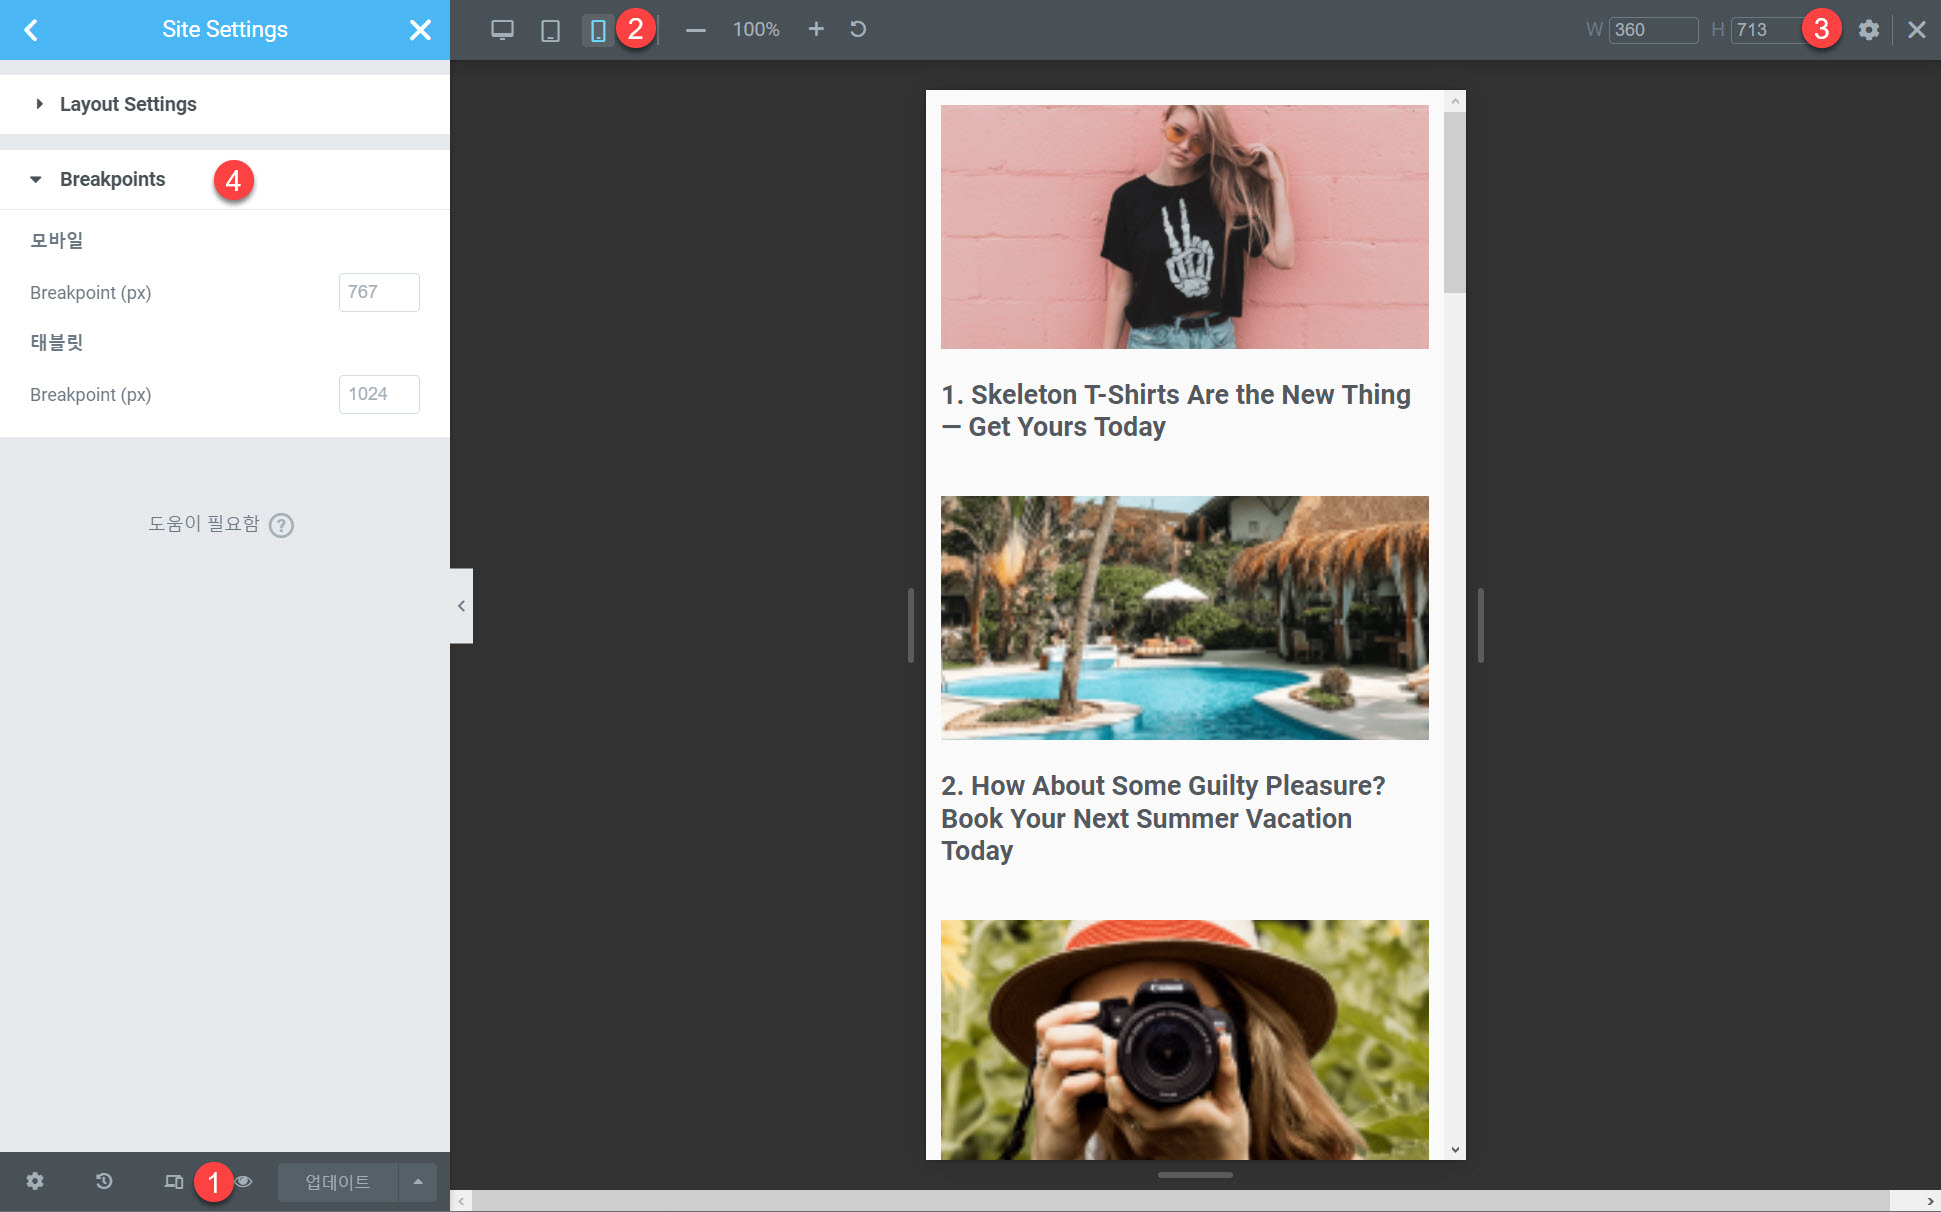Zoom in using the plus icon
The image size is (1941, 1212).
816,29
